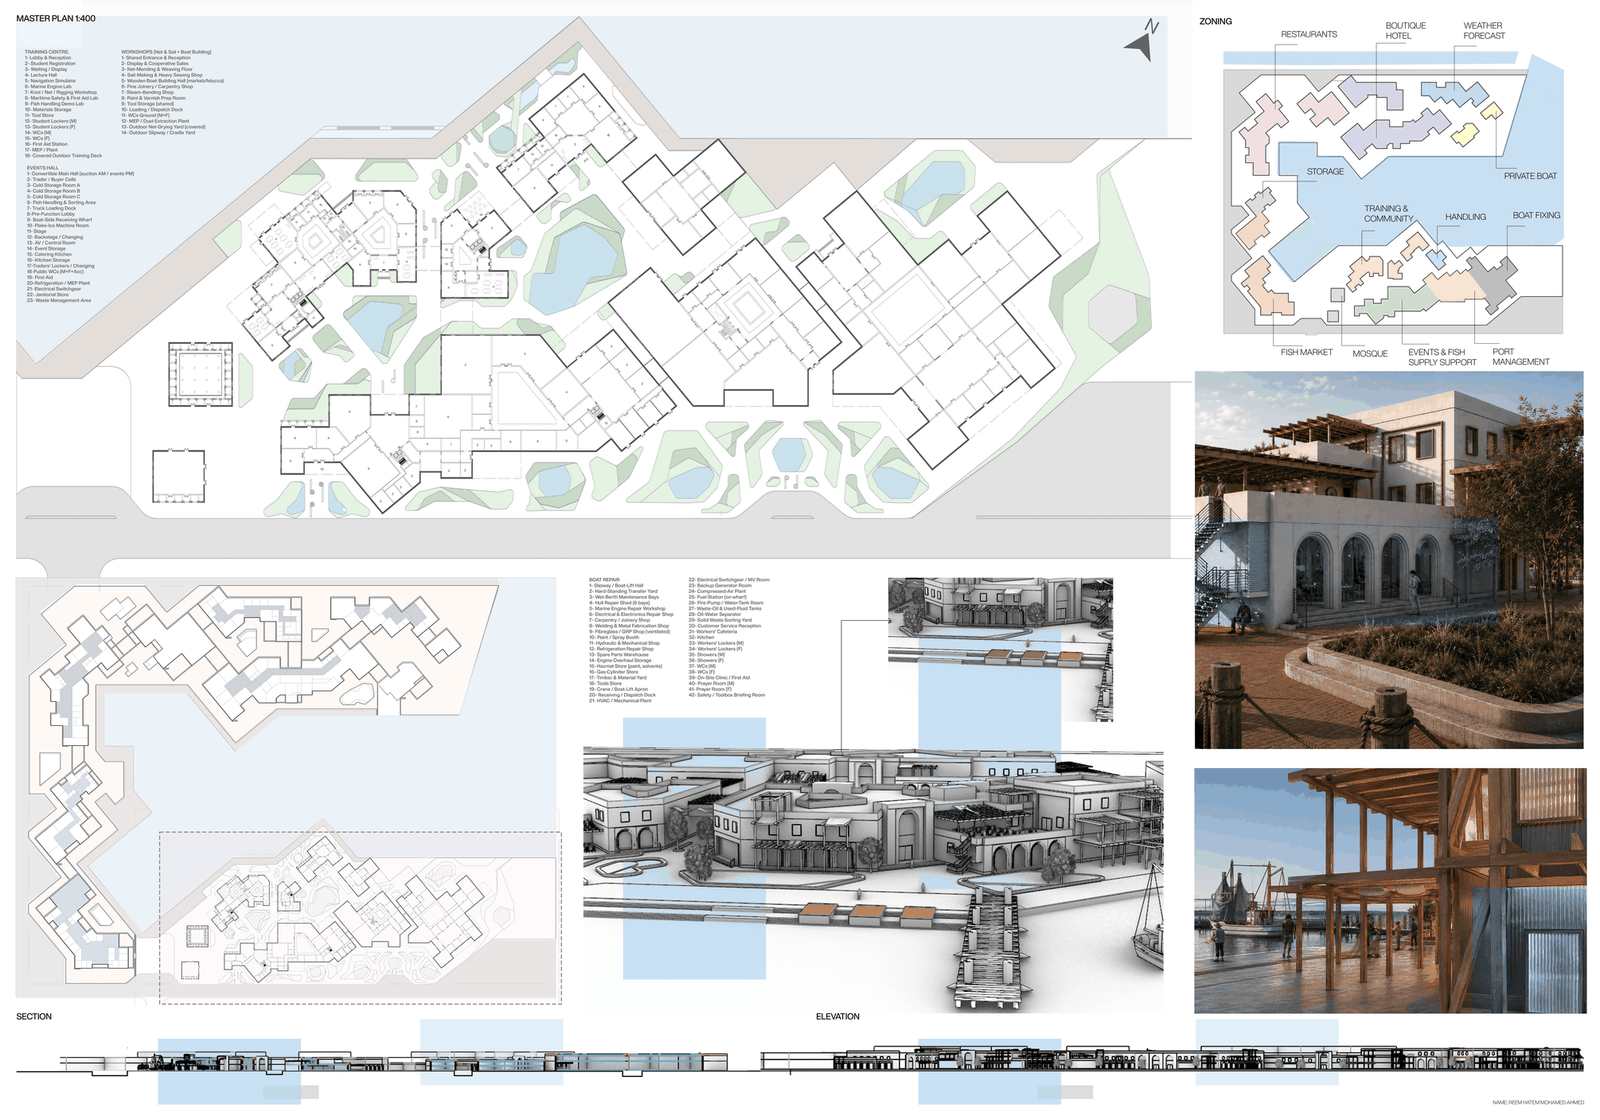The width and height of the screenshot is (1600, 1120).
Task: Open the zoning diagram map
Action: point(1393,194)
